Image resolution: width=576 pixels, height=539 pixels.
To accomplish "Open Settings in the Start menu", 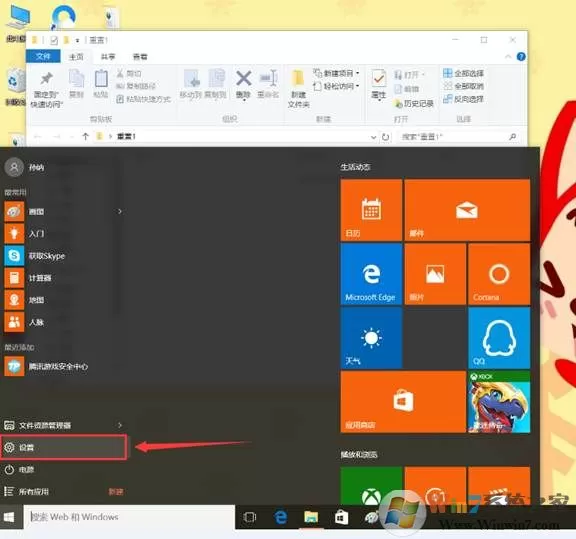I will click(x=64, y=447).
